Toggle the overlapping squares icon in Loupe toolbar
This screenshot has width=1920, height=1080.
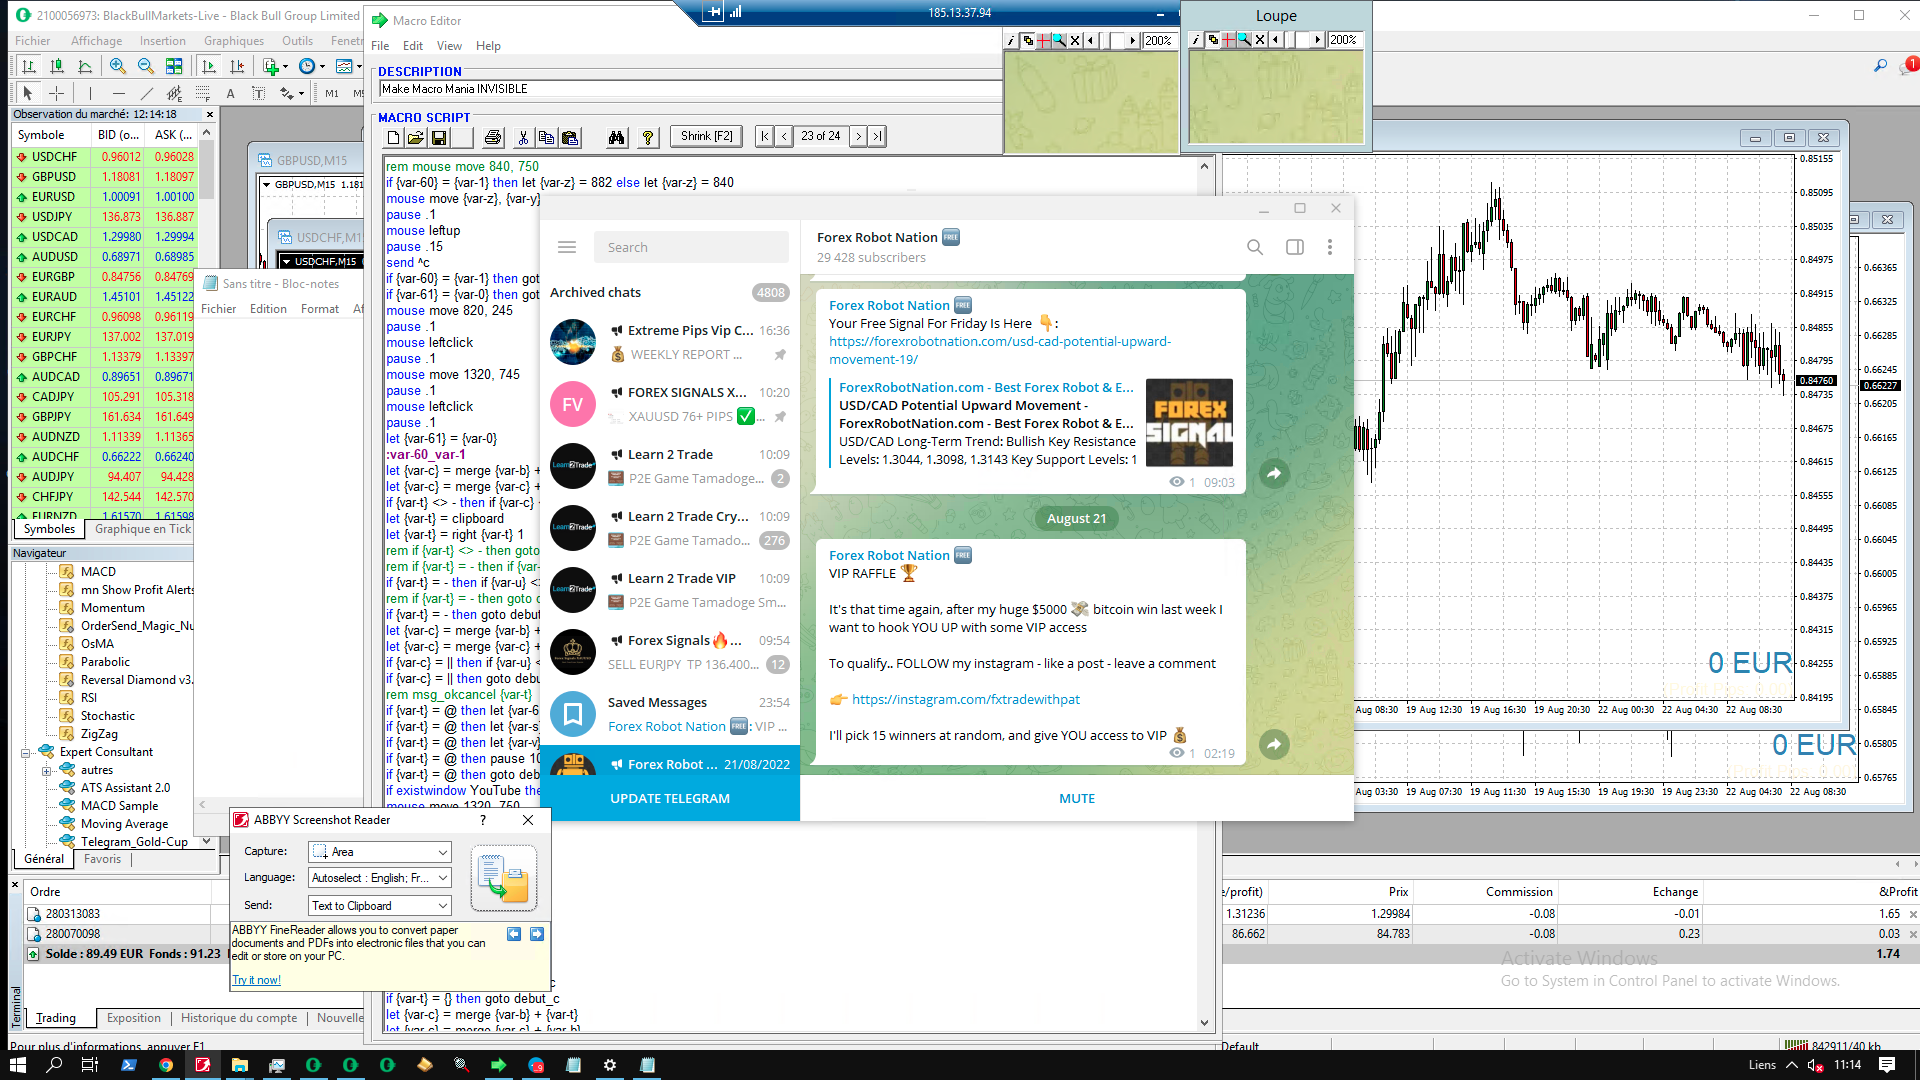click(1213, 40)
